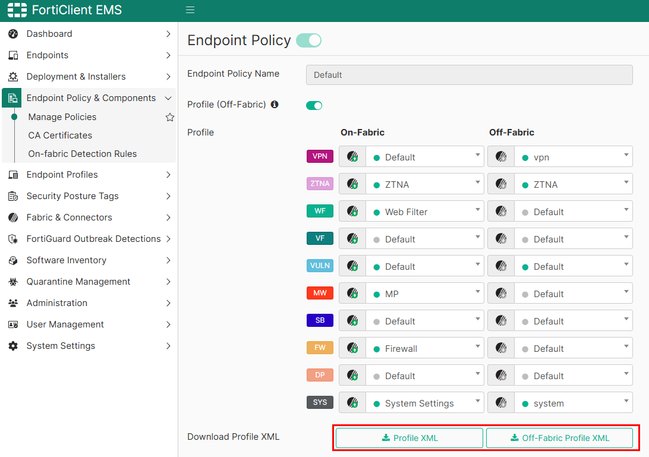Select On-fabric Detection Rules

click(82, 154)
